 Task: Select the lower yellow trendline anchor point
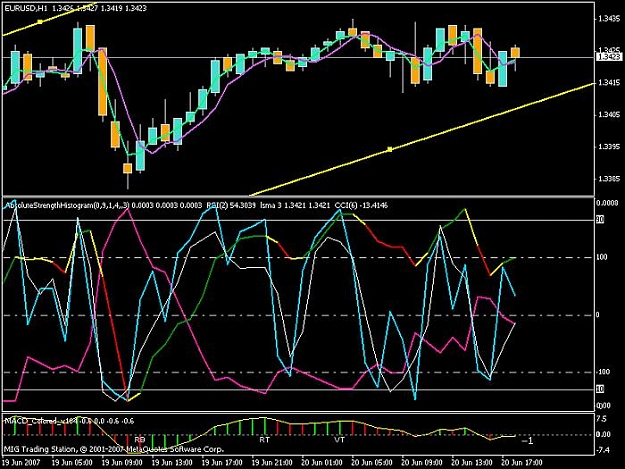point(390,149)
